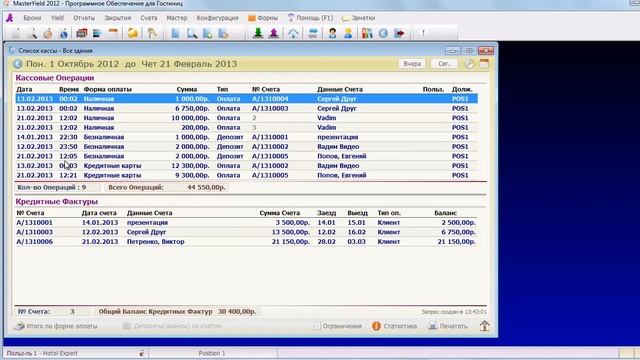Open the calendar icon in the date bar

[484, 64]
